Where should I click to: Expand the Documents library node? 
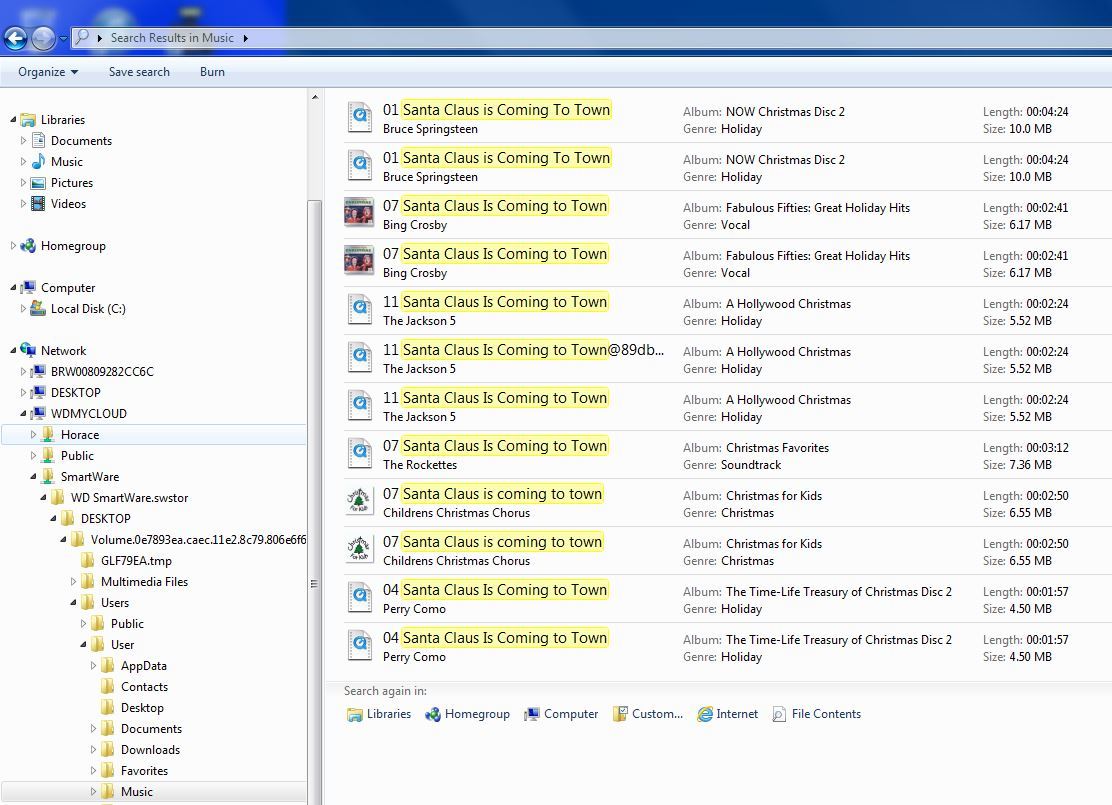click(x=23, y=140)
